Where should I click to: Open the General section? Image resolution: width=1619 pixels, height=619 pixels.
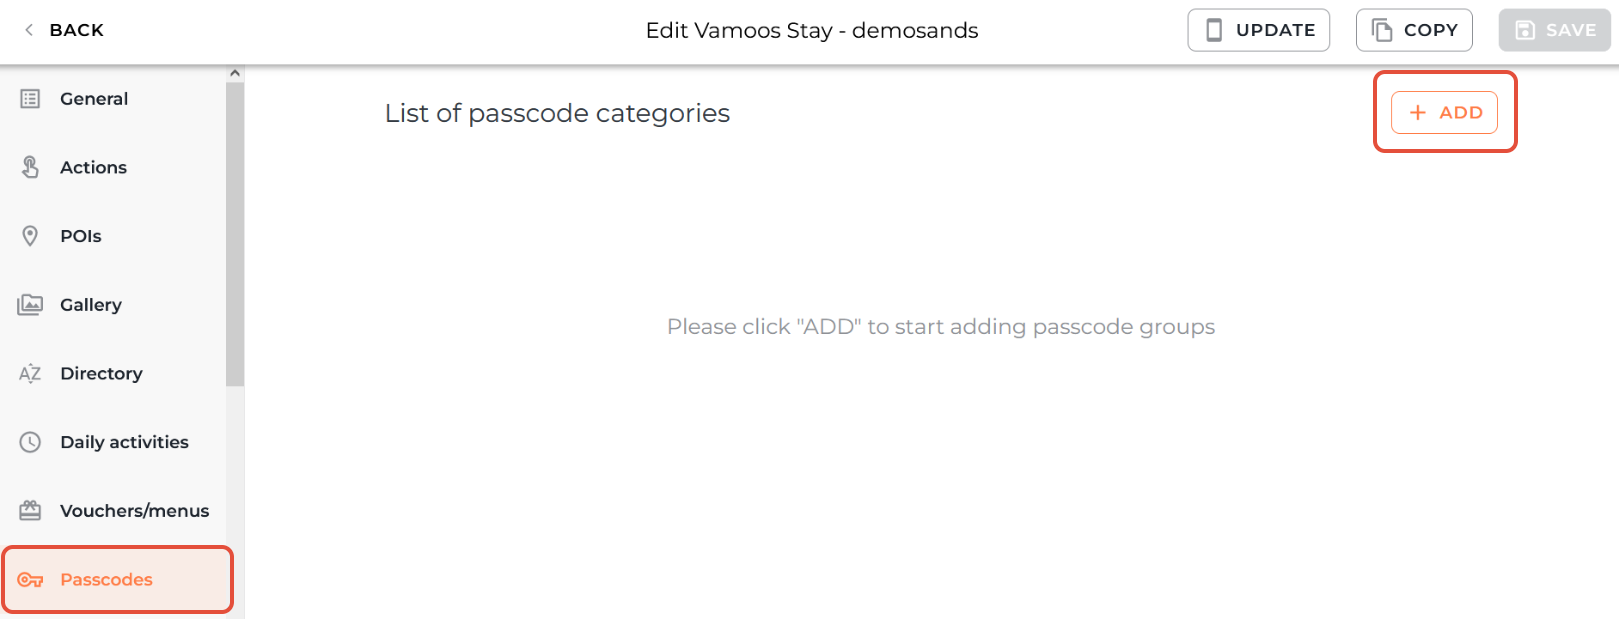pyautogui.click(x=94, y=99)
